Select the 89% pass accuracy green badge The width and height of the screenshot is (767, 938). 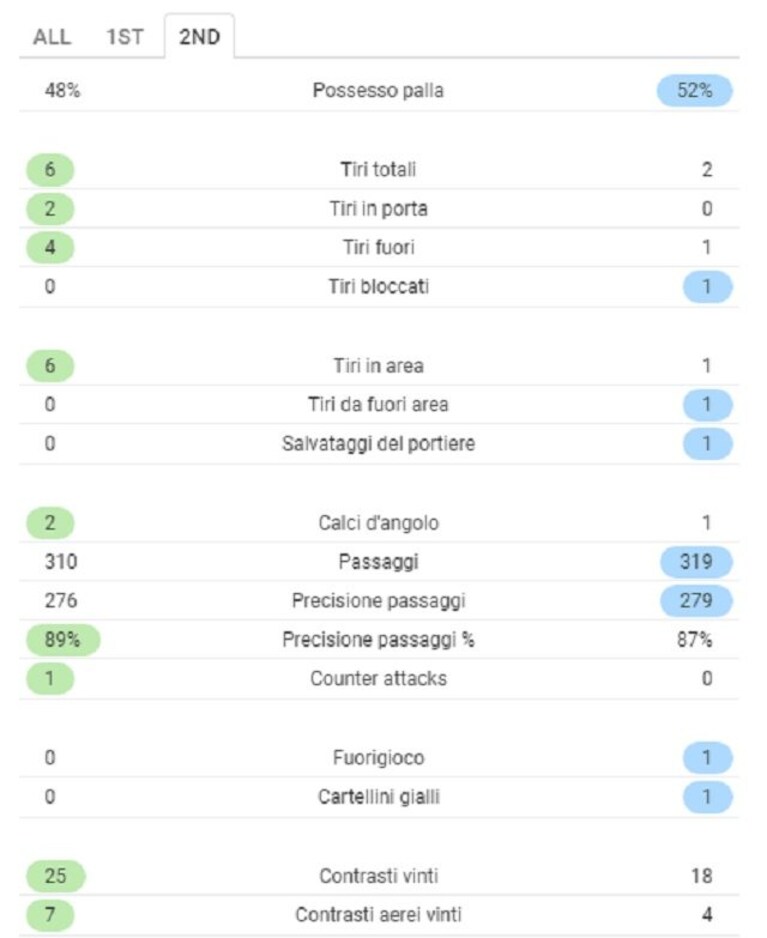pos(63,640)
